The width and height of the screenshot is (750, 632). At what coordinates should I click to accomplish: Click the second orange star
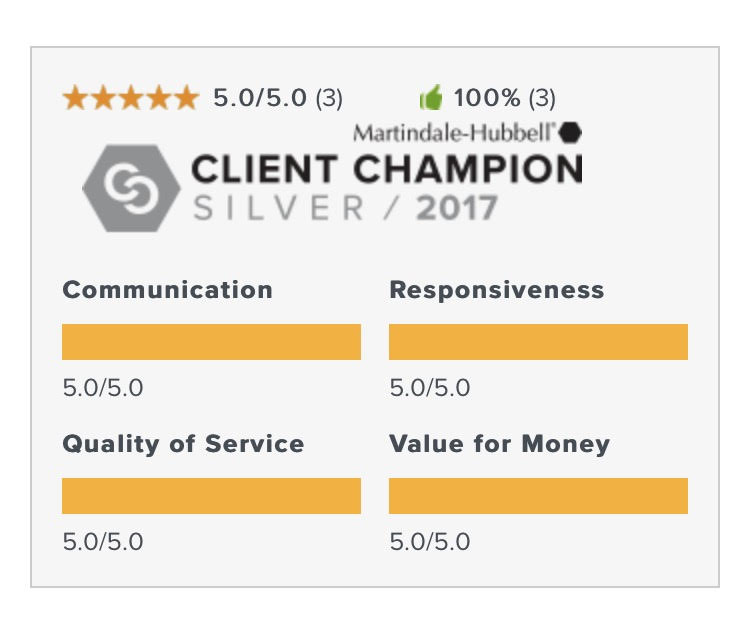[103, 98]
